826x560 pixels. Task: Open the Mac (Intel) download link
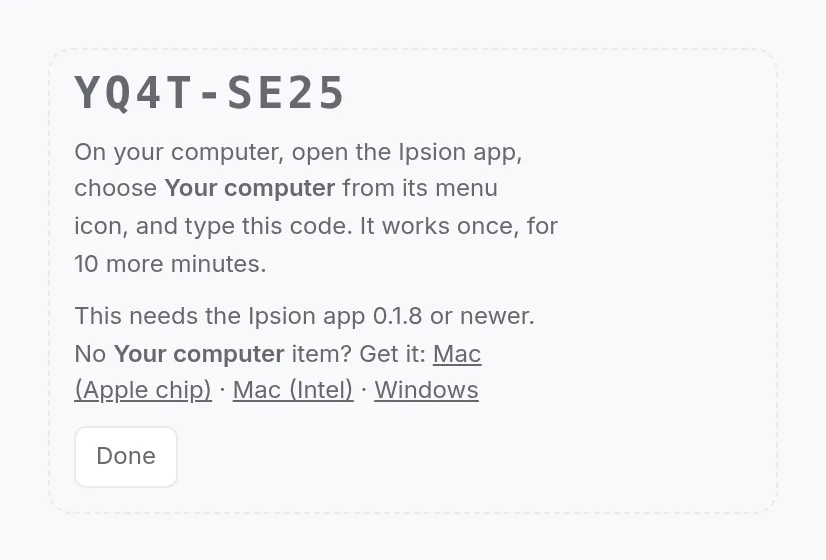293,390
